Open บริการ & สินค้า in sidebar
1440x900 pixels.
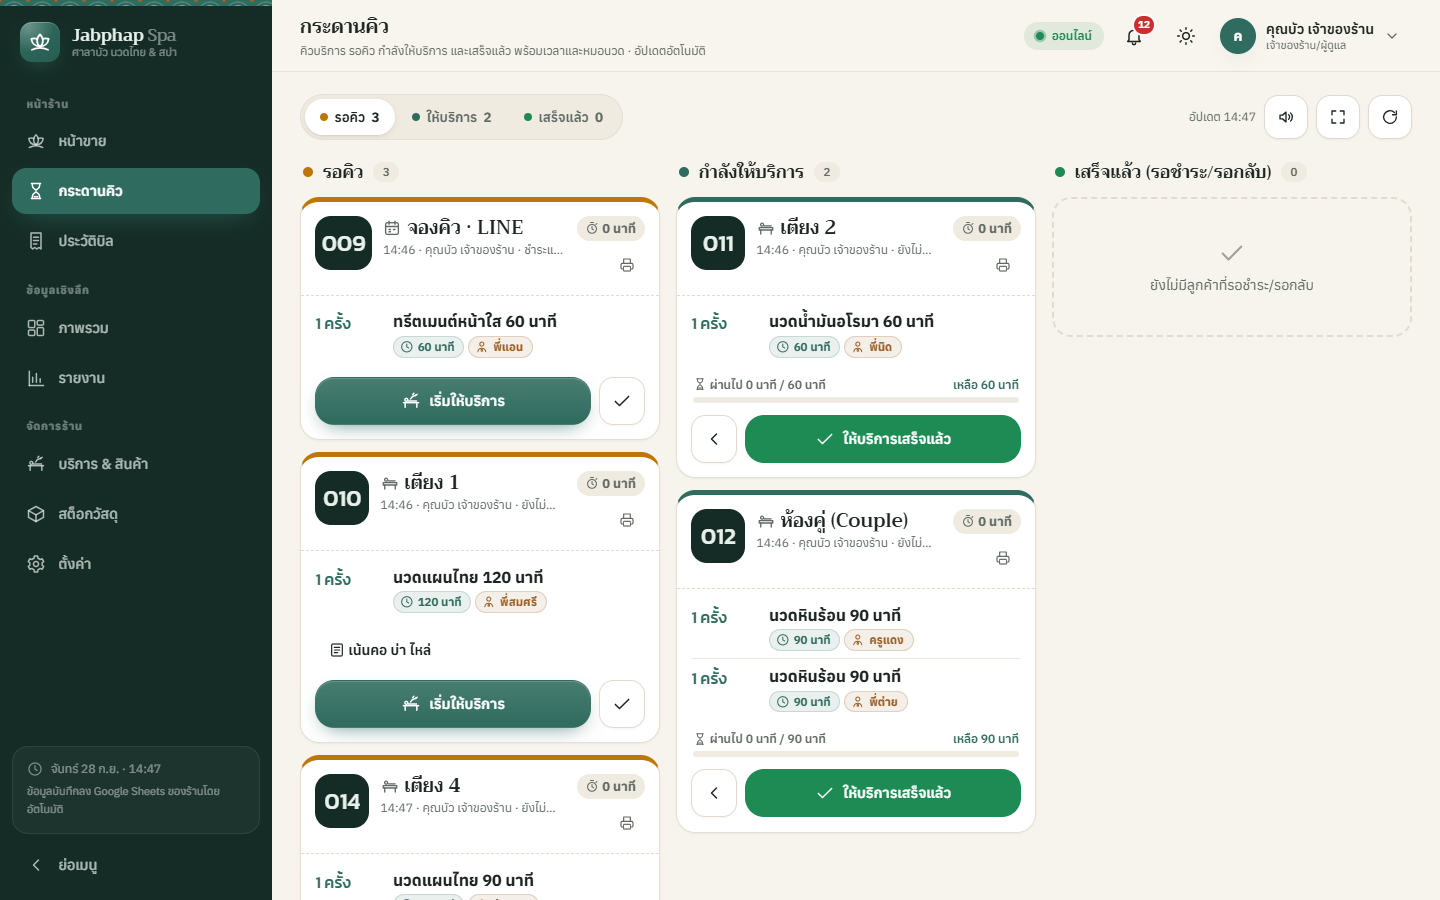[x=136, y=464]
